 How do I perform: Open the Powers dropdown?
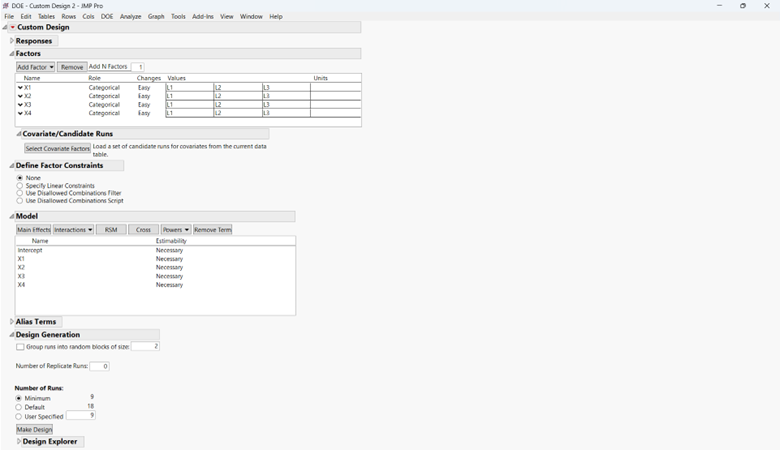click(x=176, y=230)
